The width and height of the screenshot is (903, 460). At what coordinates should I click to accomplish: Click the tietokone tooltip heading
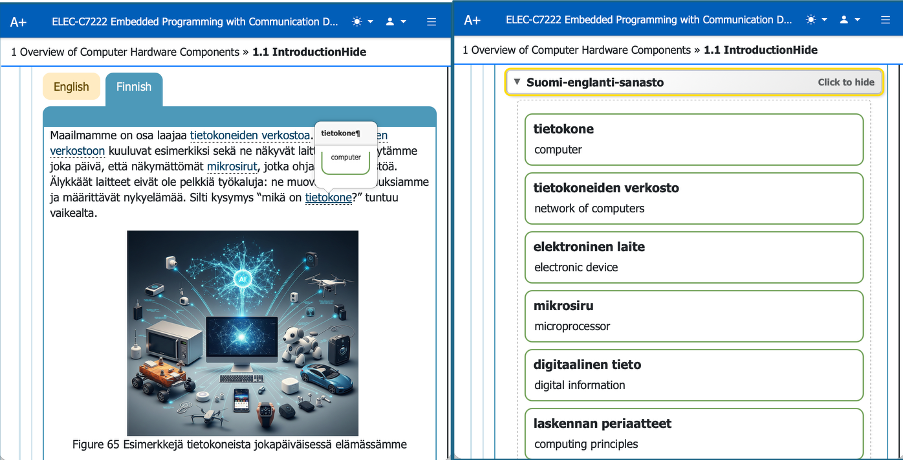[340, 134]
